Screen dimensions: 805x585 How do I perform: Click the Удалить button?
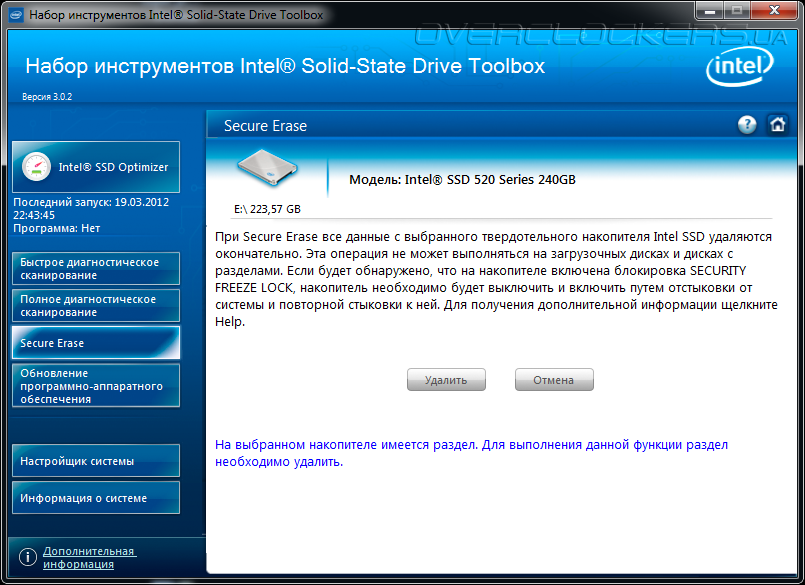[x=446, y=380]
